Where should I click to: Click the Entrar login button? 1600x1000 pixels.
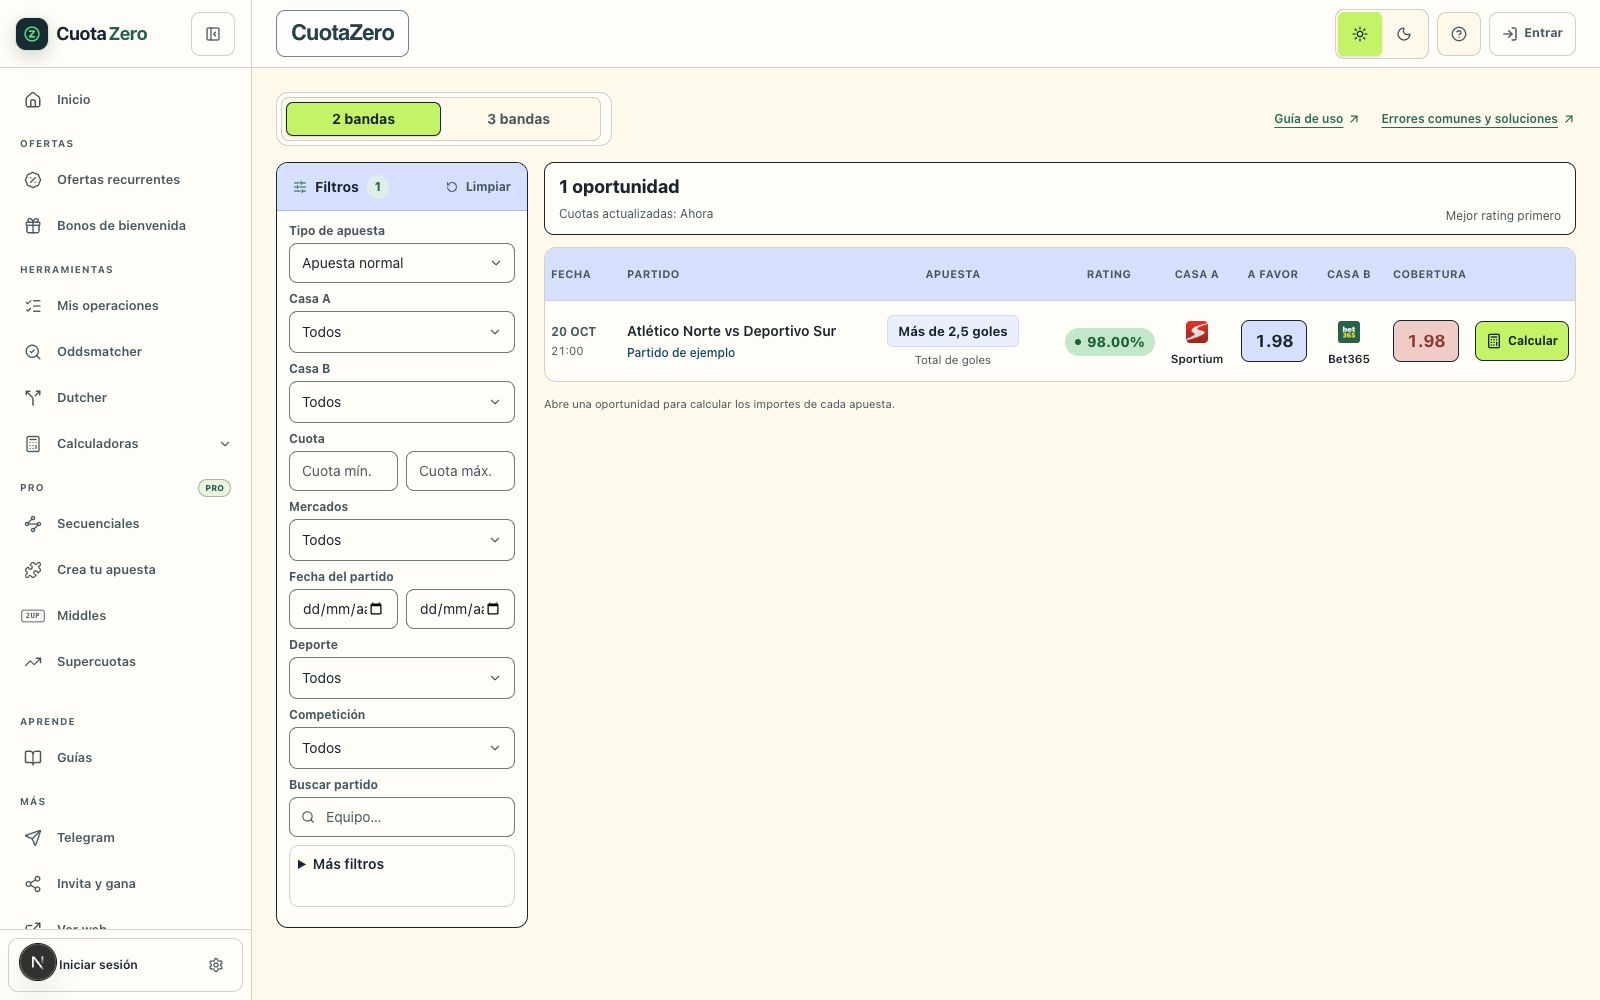tap(1532, 34)
